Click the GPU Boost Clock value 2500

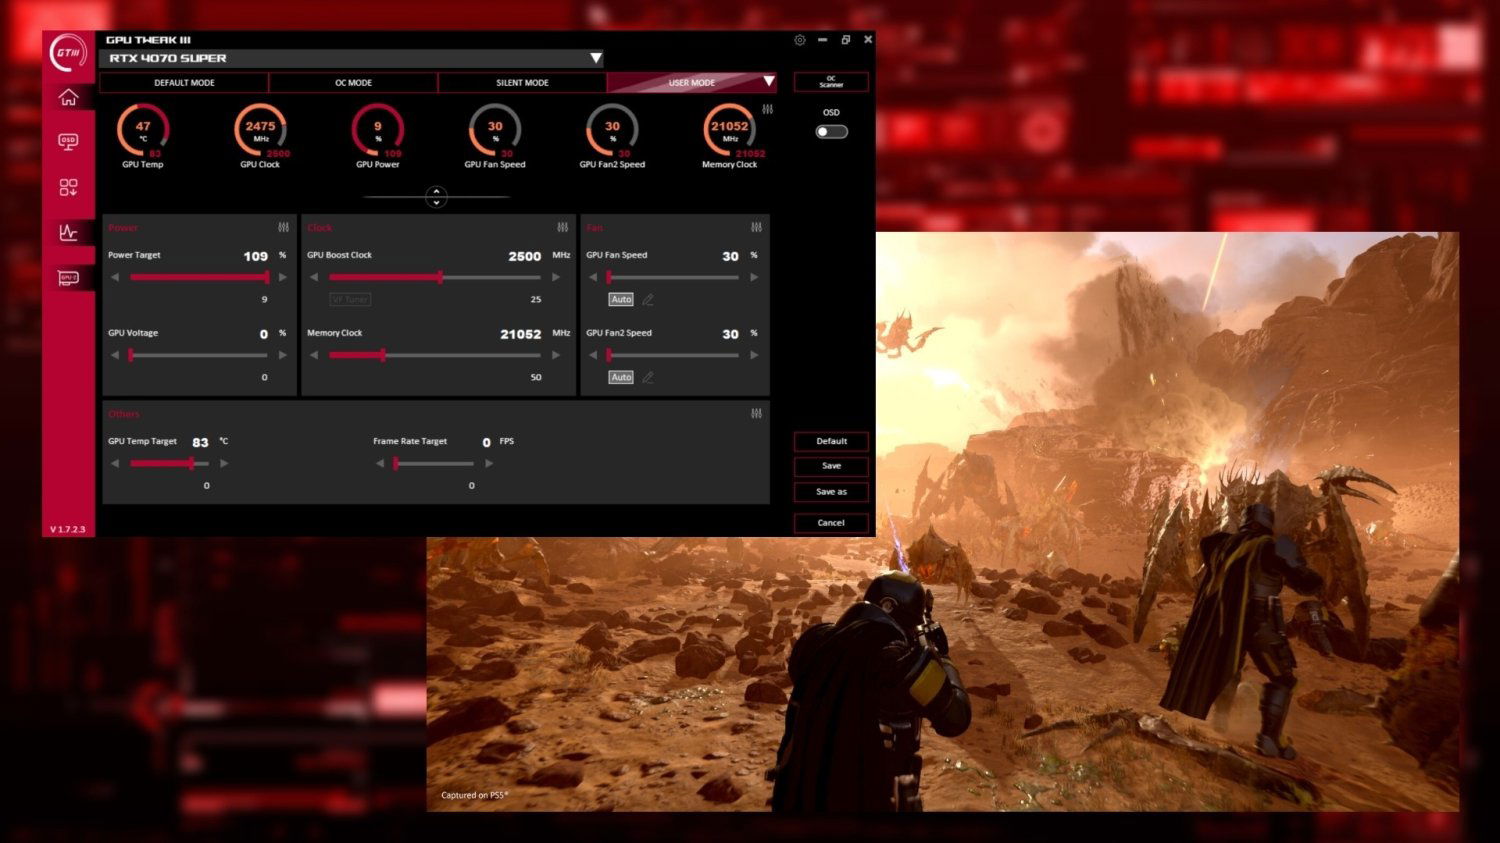(x=525, y=256)
